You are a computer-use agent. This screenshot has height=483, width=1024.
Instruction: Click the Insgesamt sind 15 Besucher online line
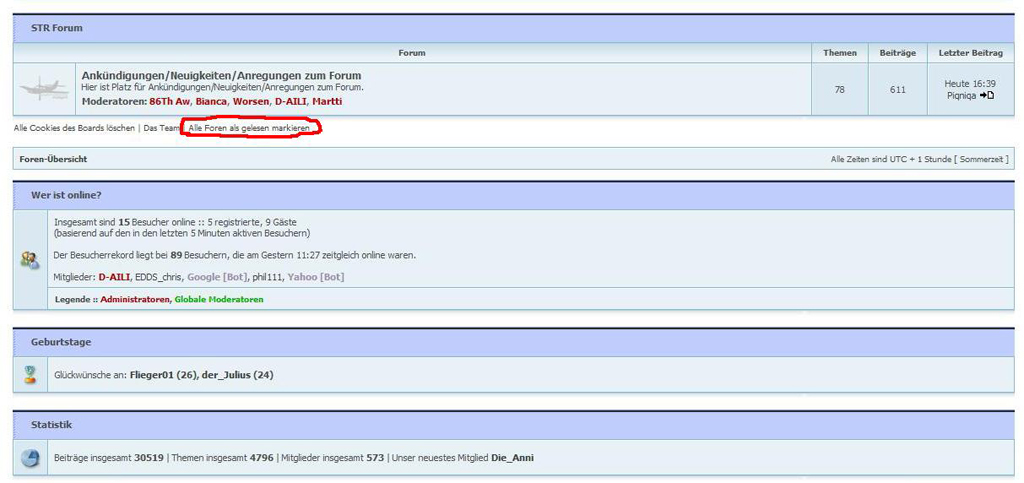point(175,222)
